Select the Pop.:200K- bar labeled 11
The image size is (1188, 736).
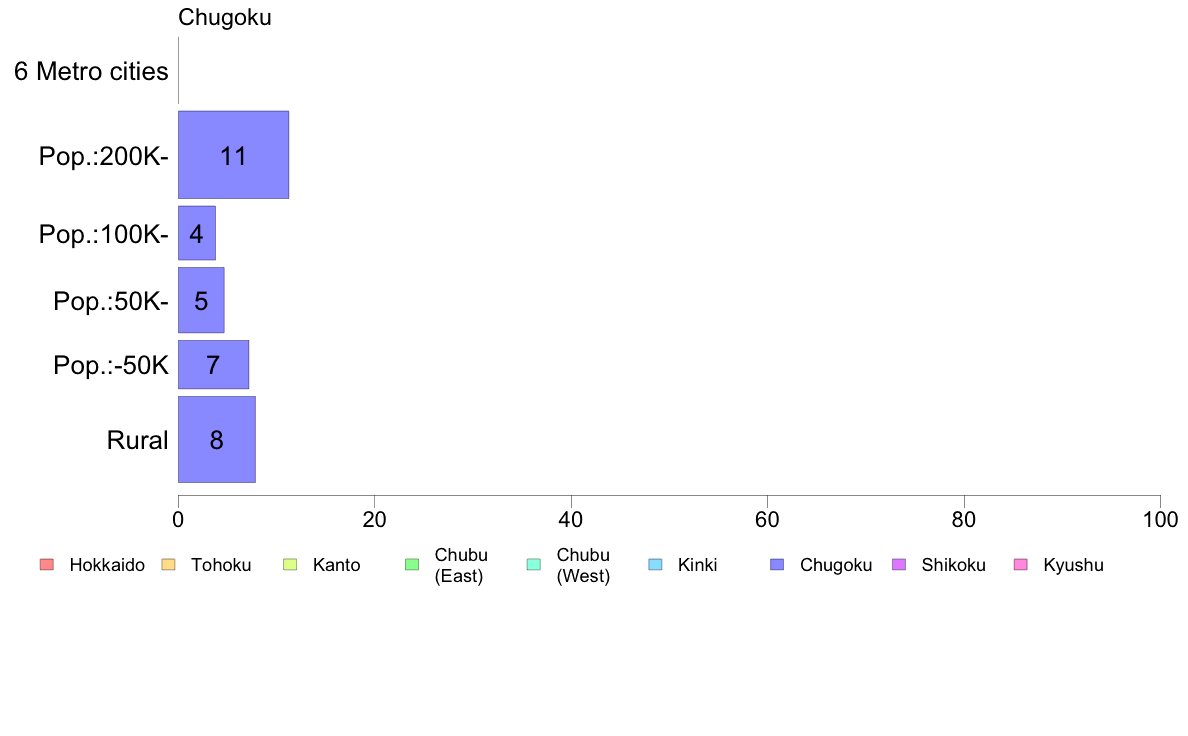tap(233, 155)
